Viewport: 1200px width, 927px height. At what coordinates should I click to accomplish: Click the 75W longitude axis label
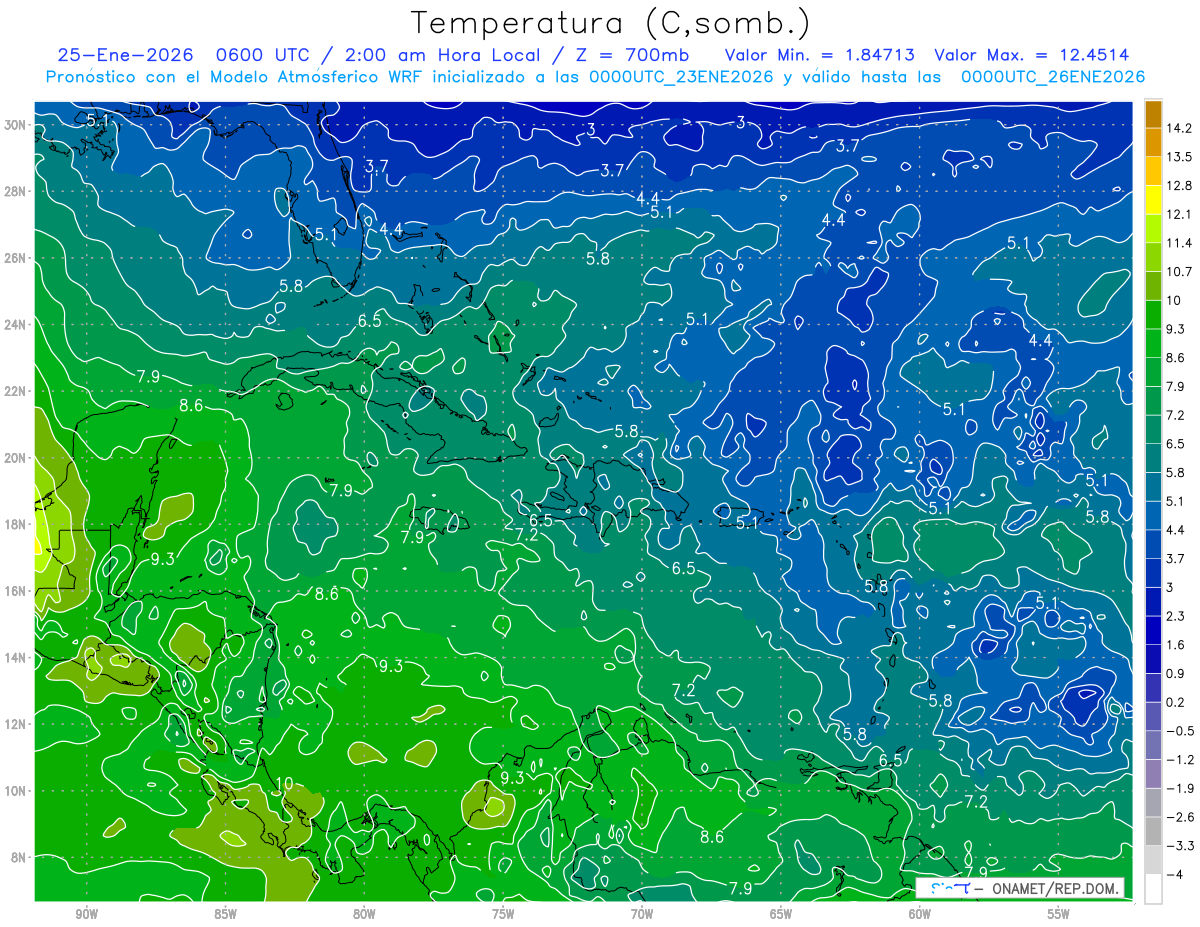503,914
